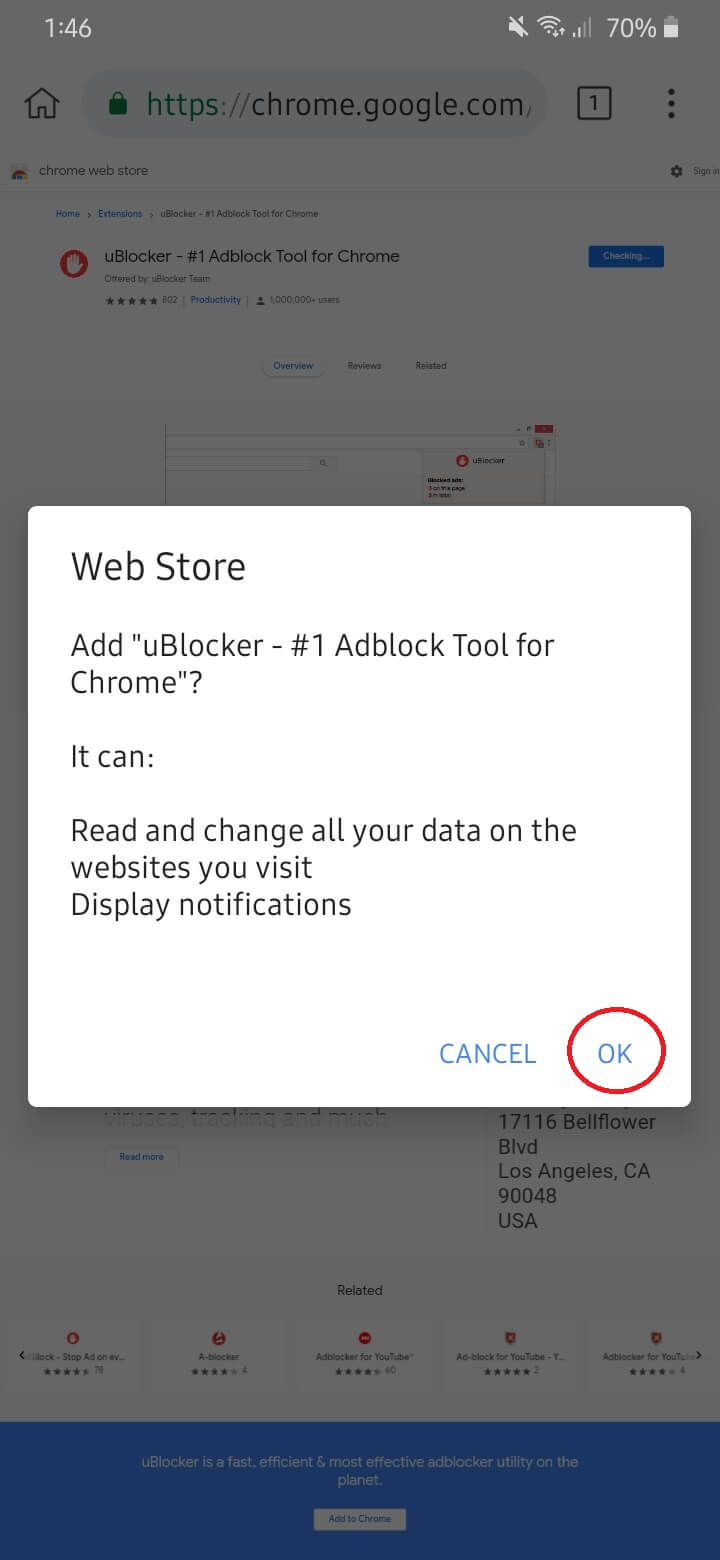Open the tab switcher showing 1 tab
The width and height of the screenshot is (720, 1560).
tap(594, 103)
